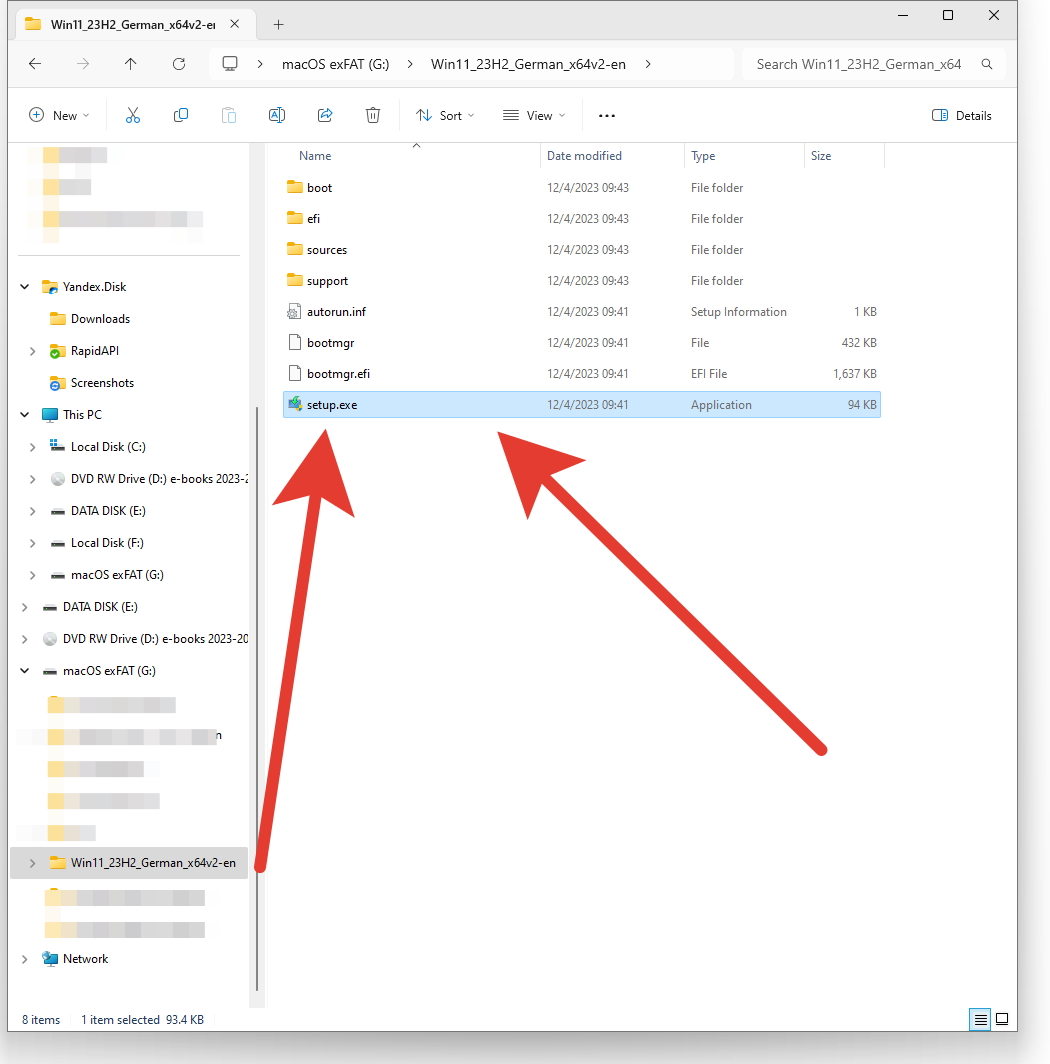Go back with the left arrow
Screen dimensions: 1050x1064
click(35, 64)
